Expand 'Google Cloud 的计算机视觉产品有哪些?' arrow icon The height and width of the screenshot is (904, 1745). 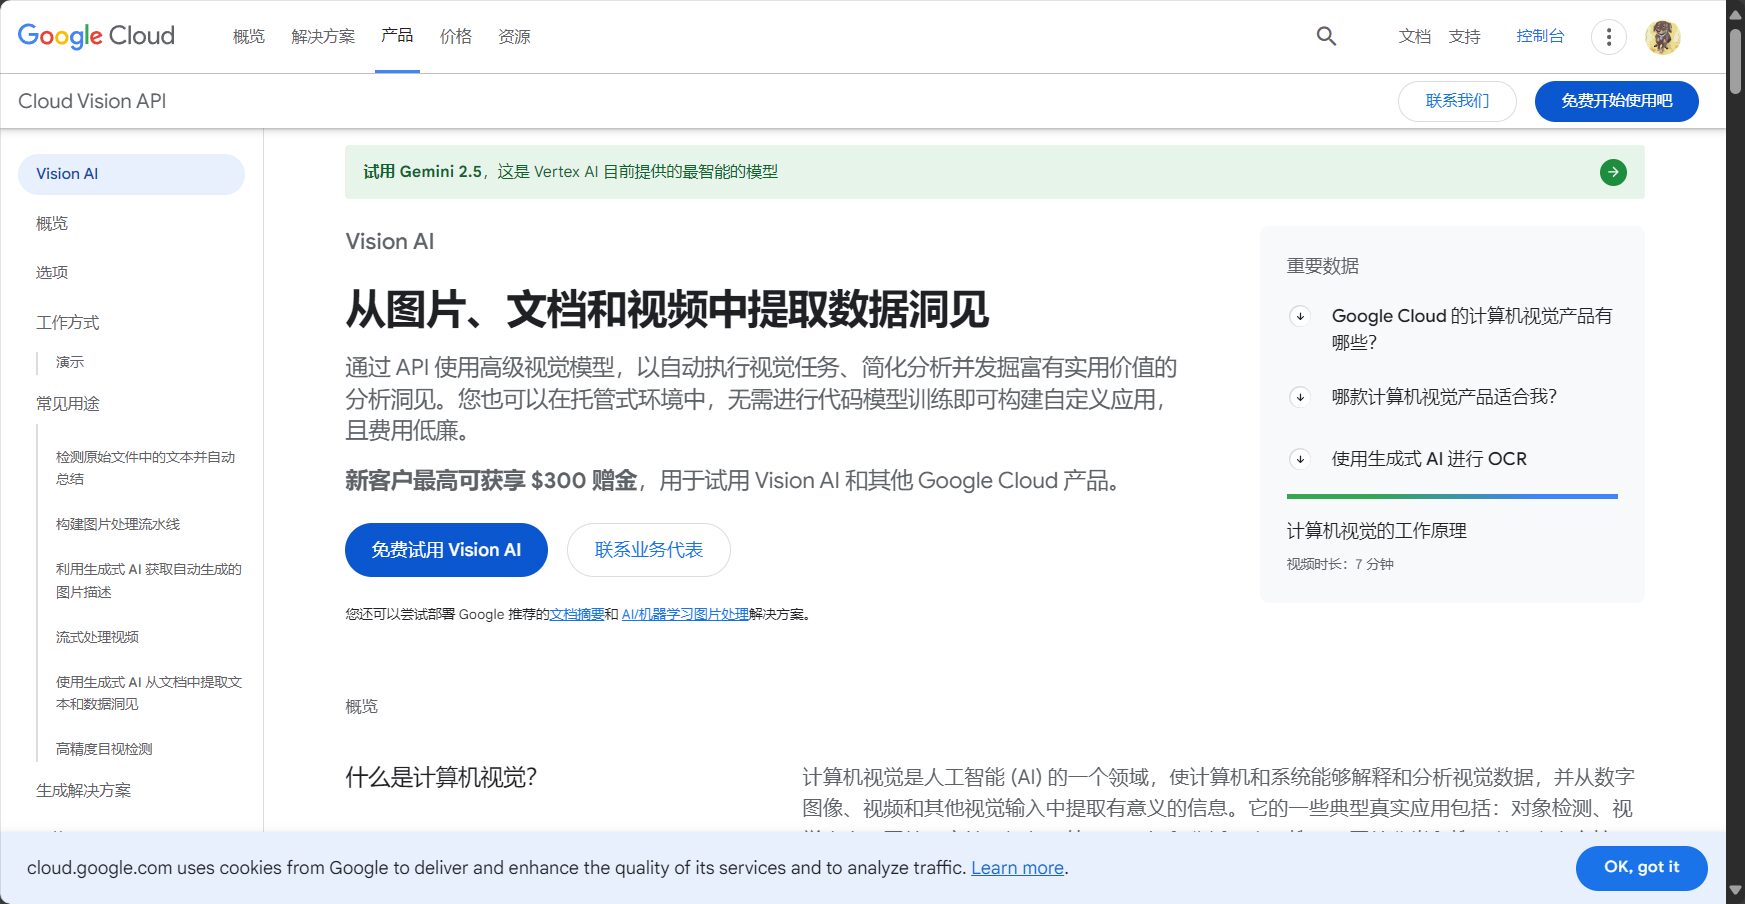tap(1300, 316)
